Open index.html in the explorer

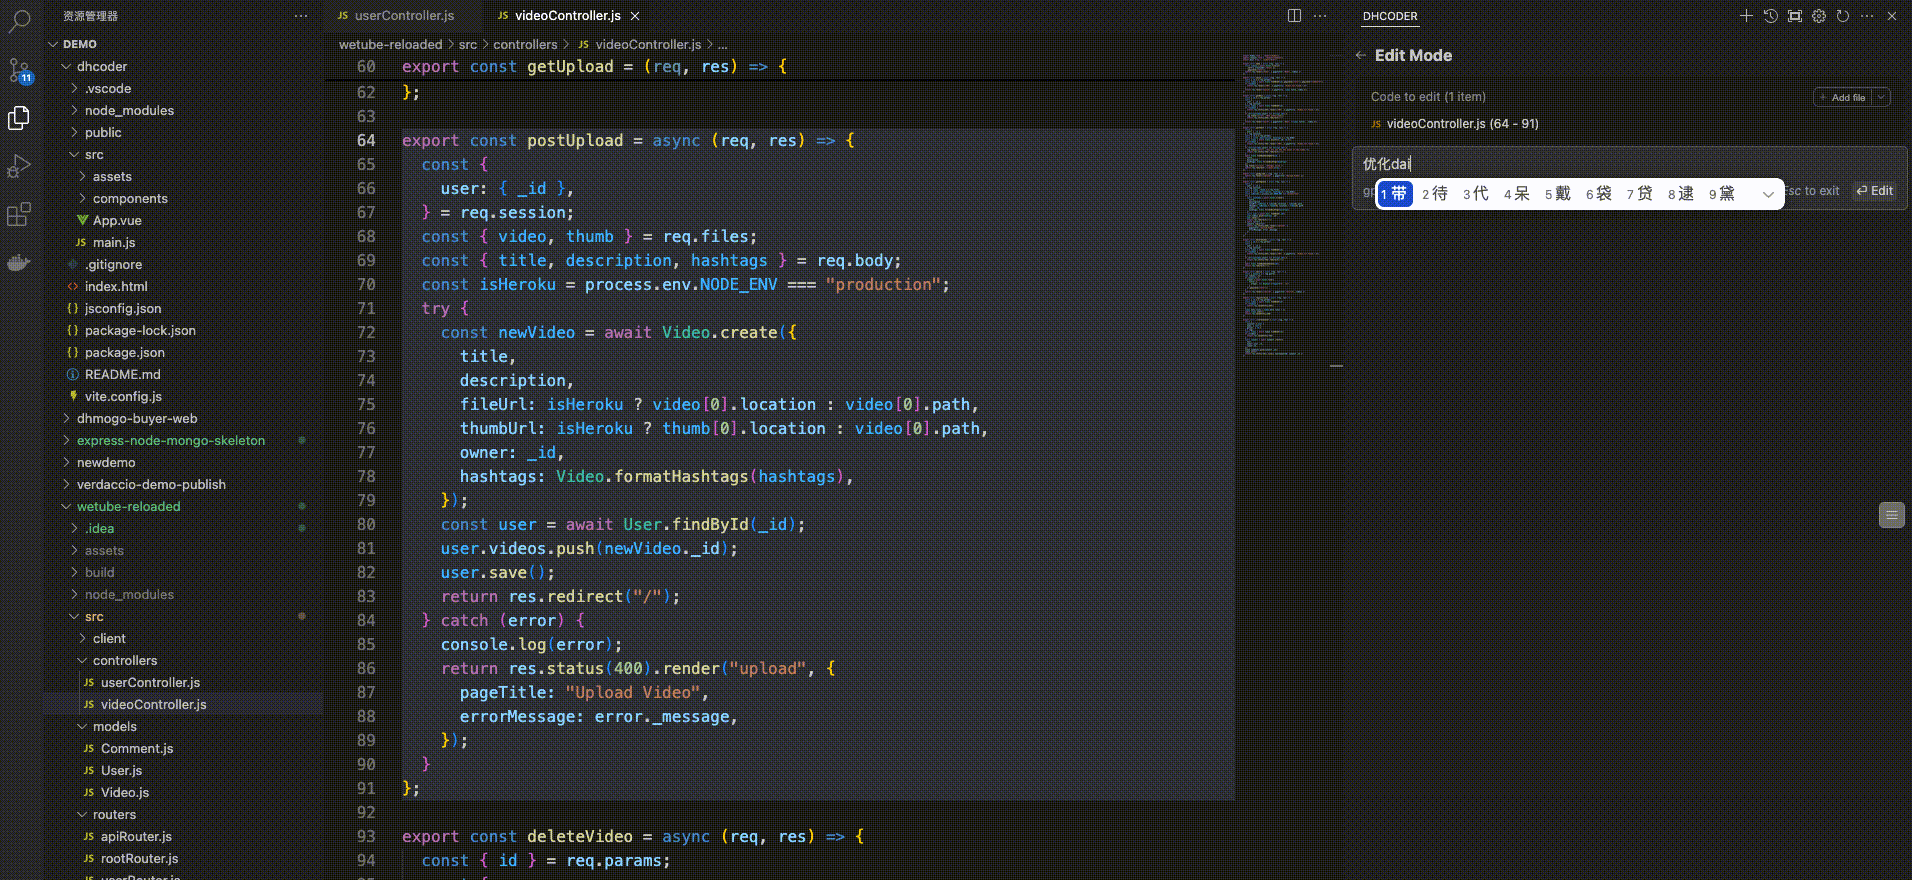click(116, 286)
